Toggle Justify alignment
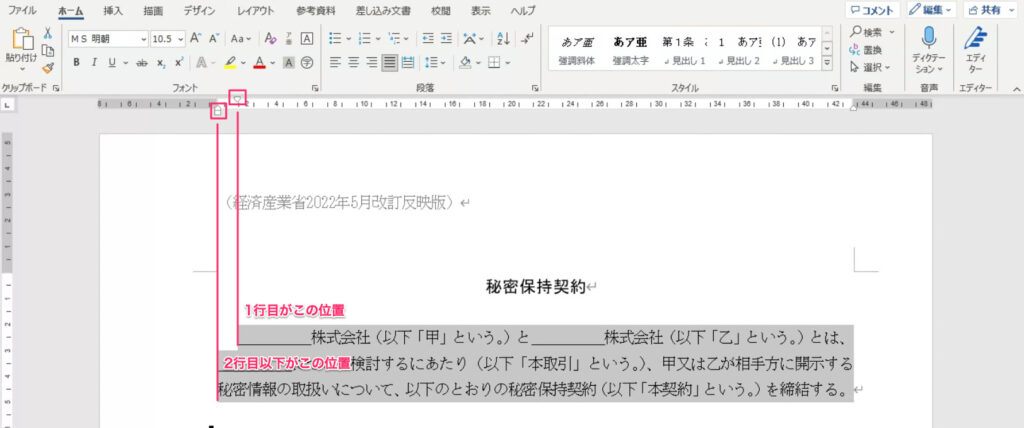Viewport: 1024px width, 428px height. tap(389, 63)
